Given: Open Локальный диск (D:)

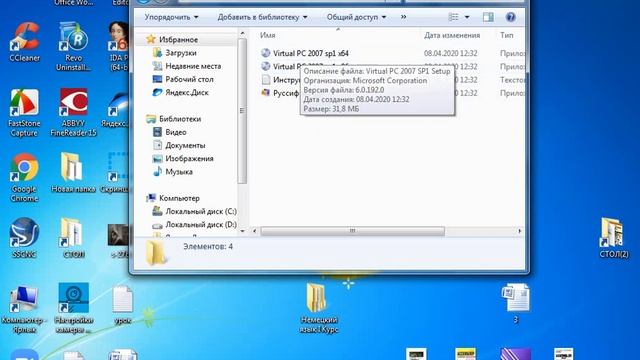Looking at the screenshot, I should click(200, 224).
